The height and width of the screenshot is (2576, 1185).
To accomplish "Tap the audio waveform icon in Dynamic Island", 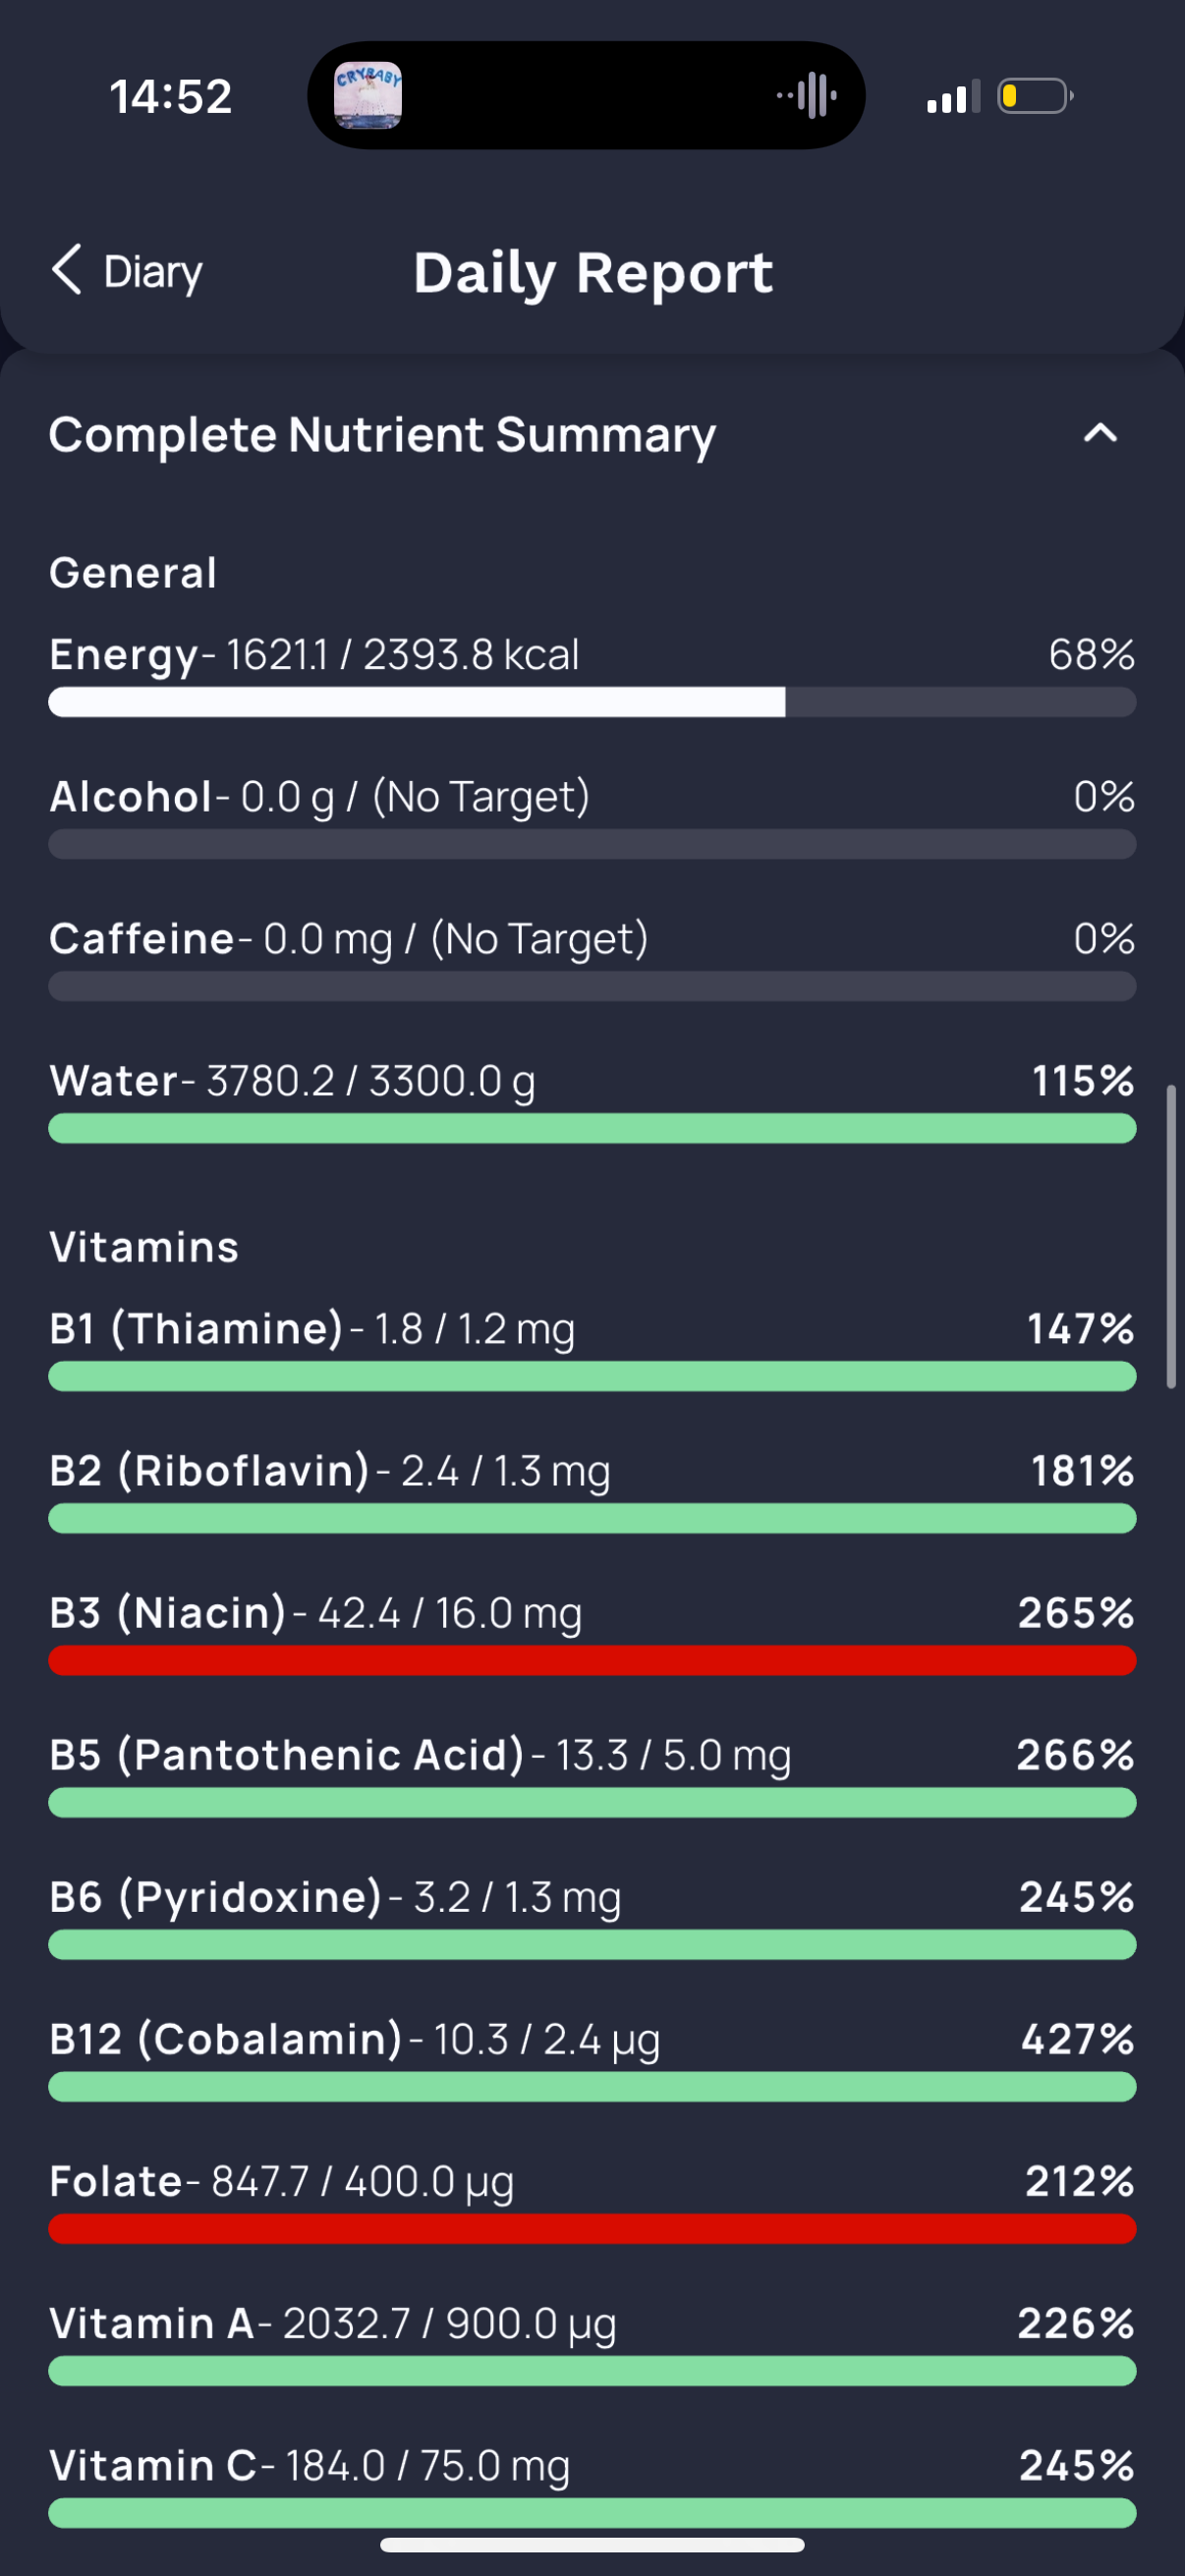I will coord(808,95).
